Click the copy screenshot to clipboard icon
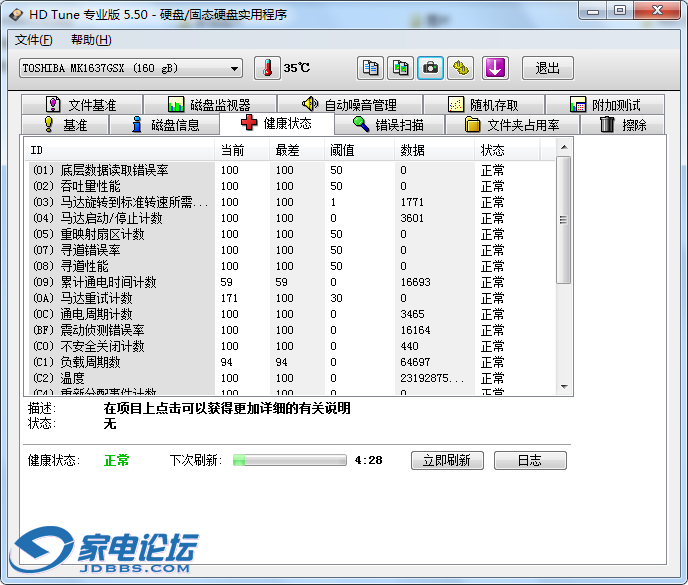The width and height of the screenshot is (688, 585). pos(400,68)
